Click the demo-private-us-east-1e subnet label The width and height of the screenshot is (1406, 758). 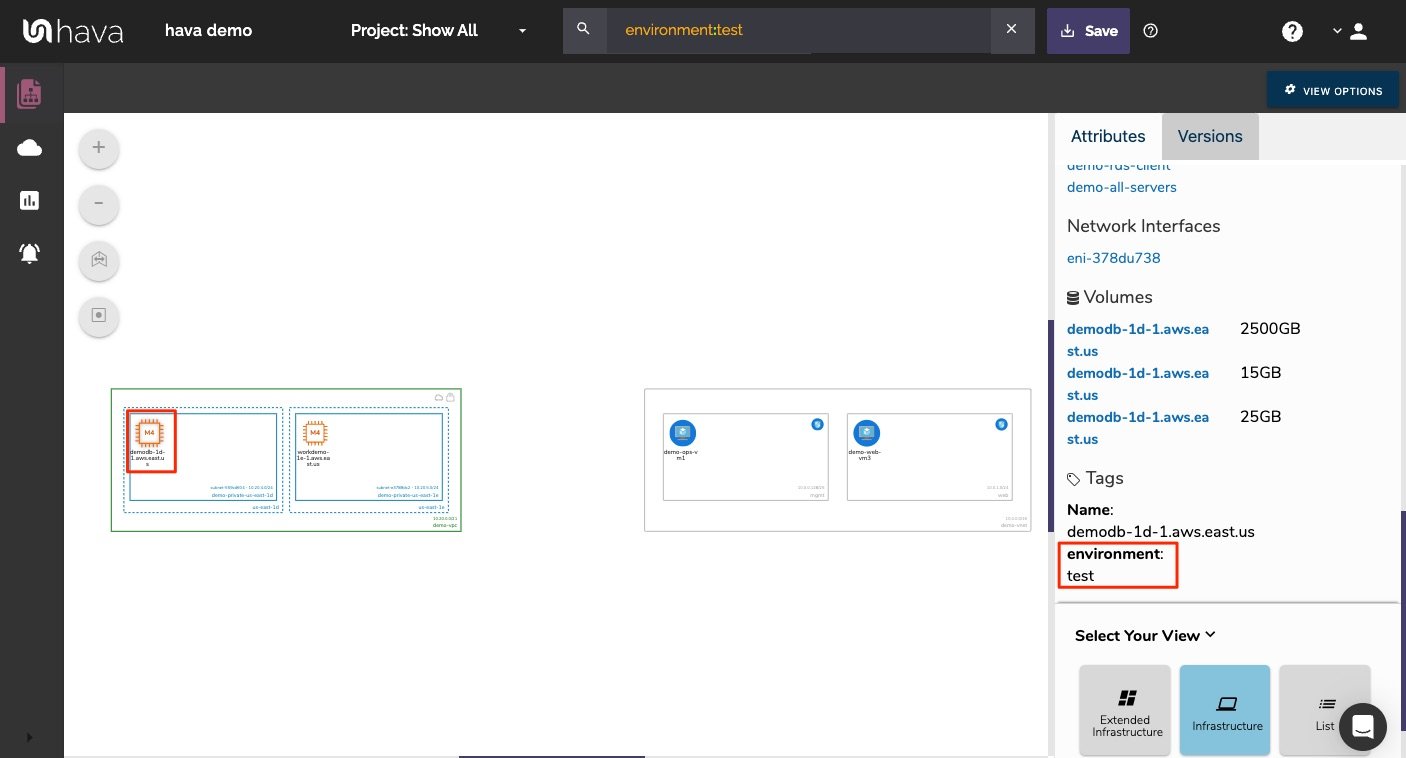click(408, 495)
